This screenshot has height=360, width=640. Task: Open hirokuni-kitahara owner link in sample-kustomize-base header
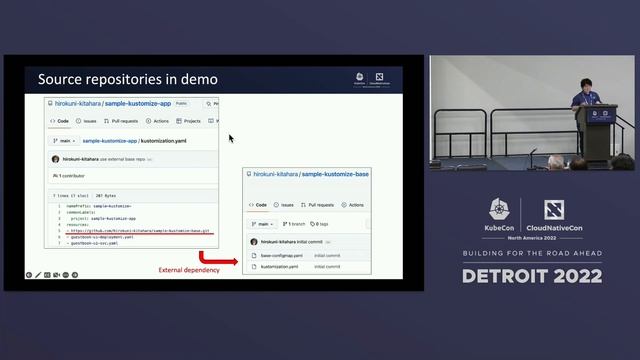click(x=276, y=174)
